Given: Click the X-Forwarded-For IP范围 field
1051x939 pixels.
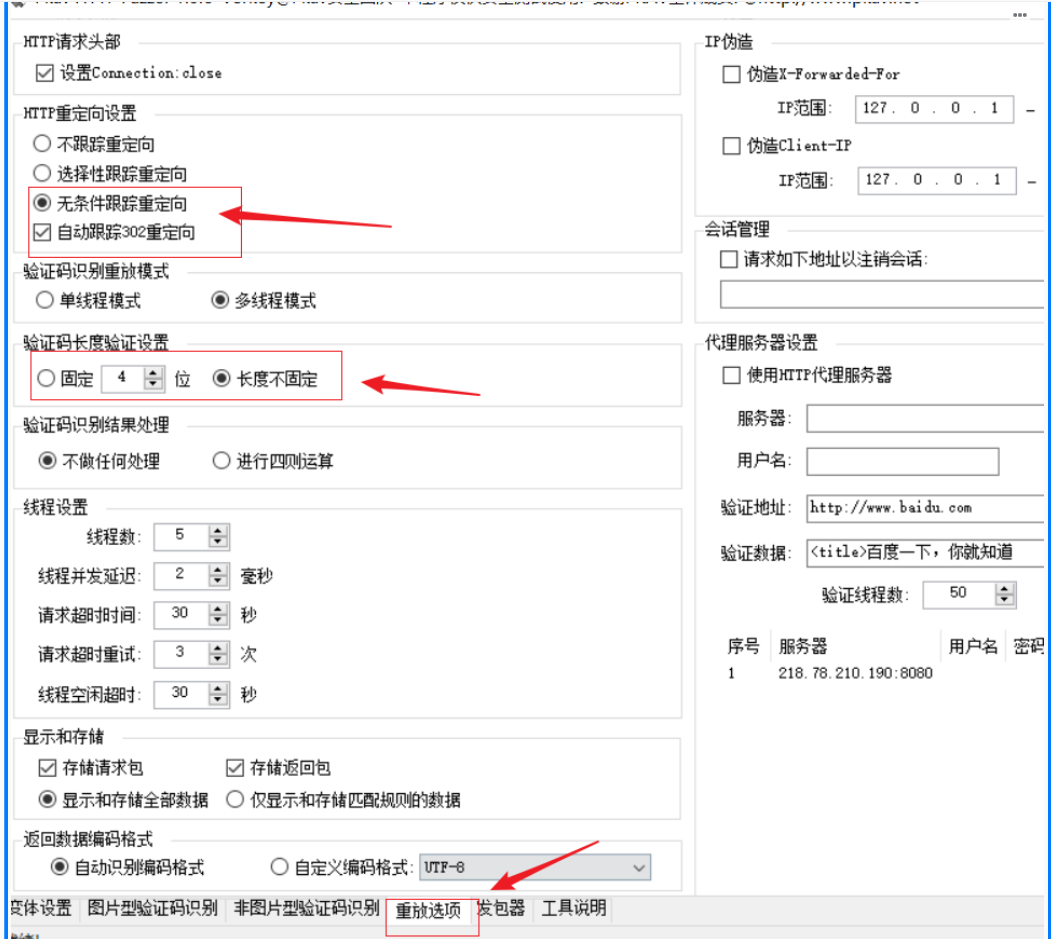Looking at the screenshot, I should coord(934,109).
